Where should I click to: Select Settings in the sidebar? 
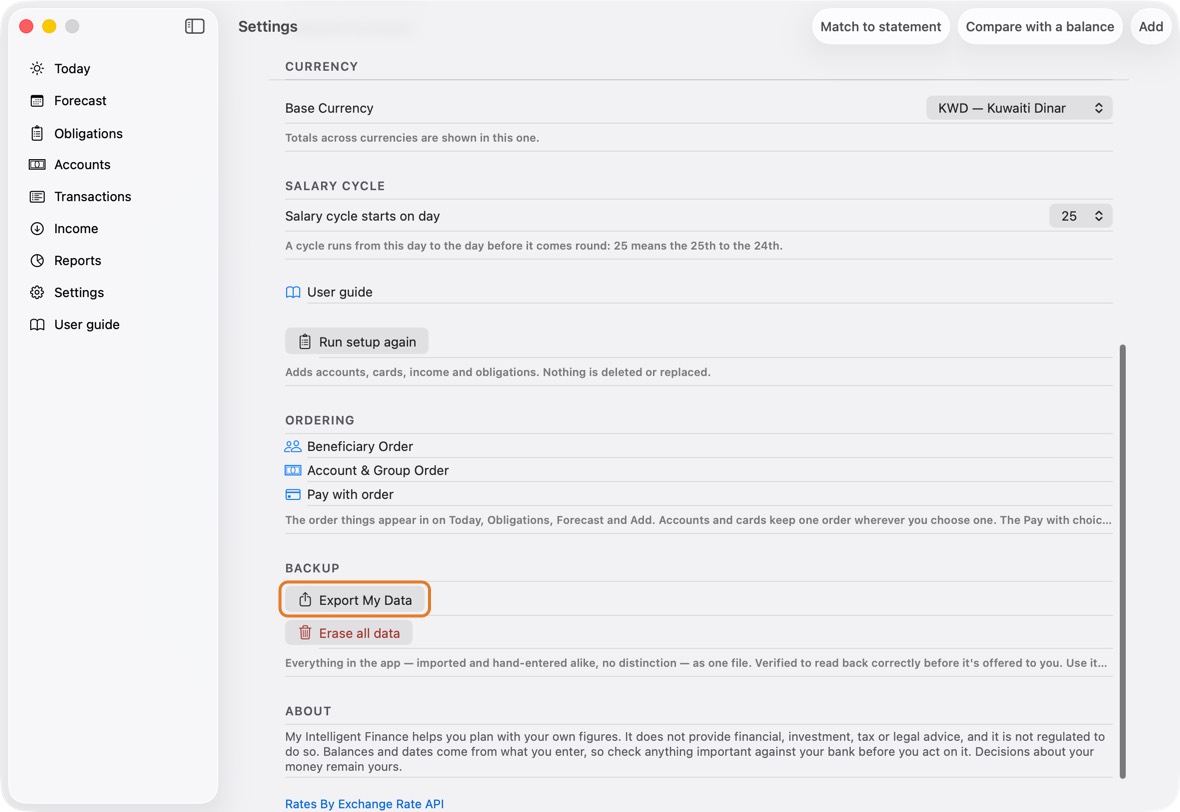click(x=79, y=293)
